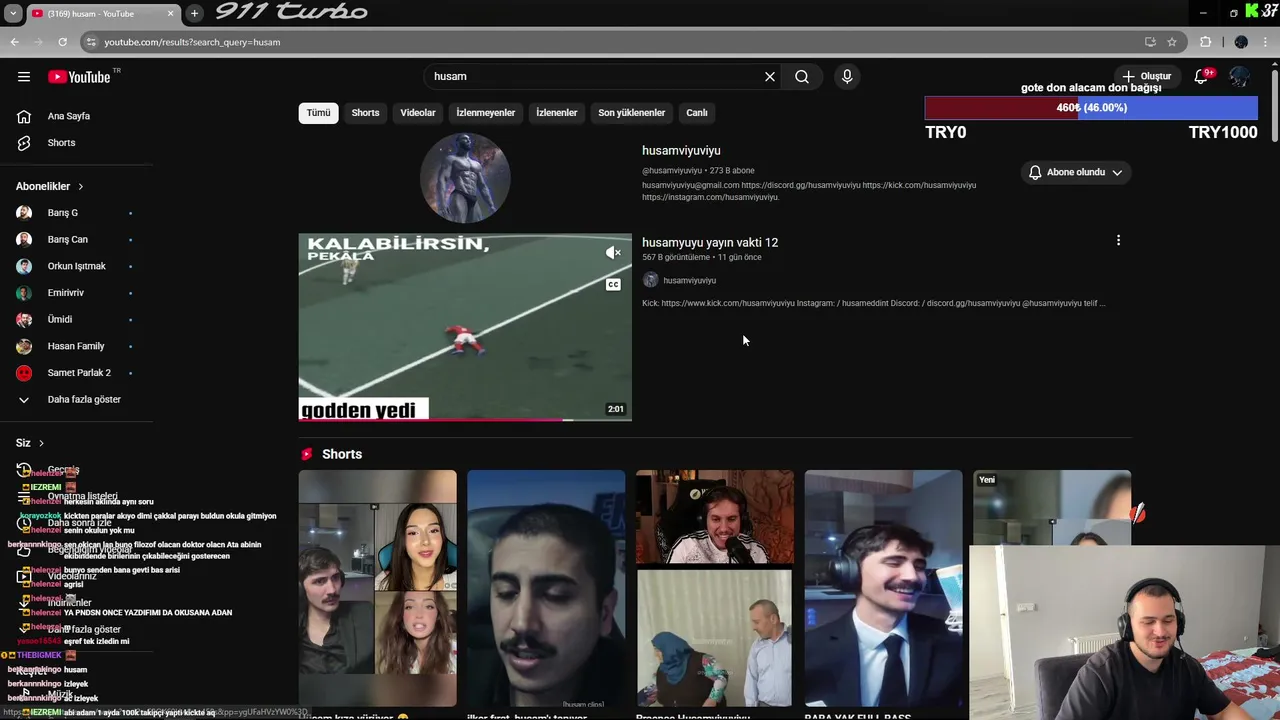Play husamyuyu yayın vakti 12 thumbnail
This screenshot has height=720, width=1280.
tap(465, 327)
